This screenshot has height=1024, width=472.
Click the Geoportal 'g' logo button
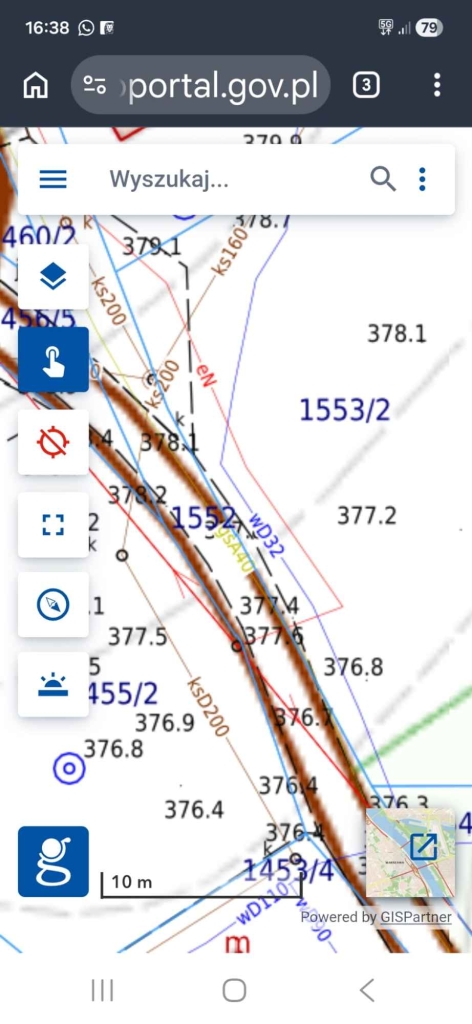click(53, 861)
